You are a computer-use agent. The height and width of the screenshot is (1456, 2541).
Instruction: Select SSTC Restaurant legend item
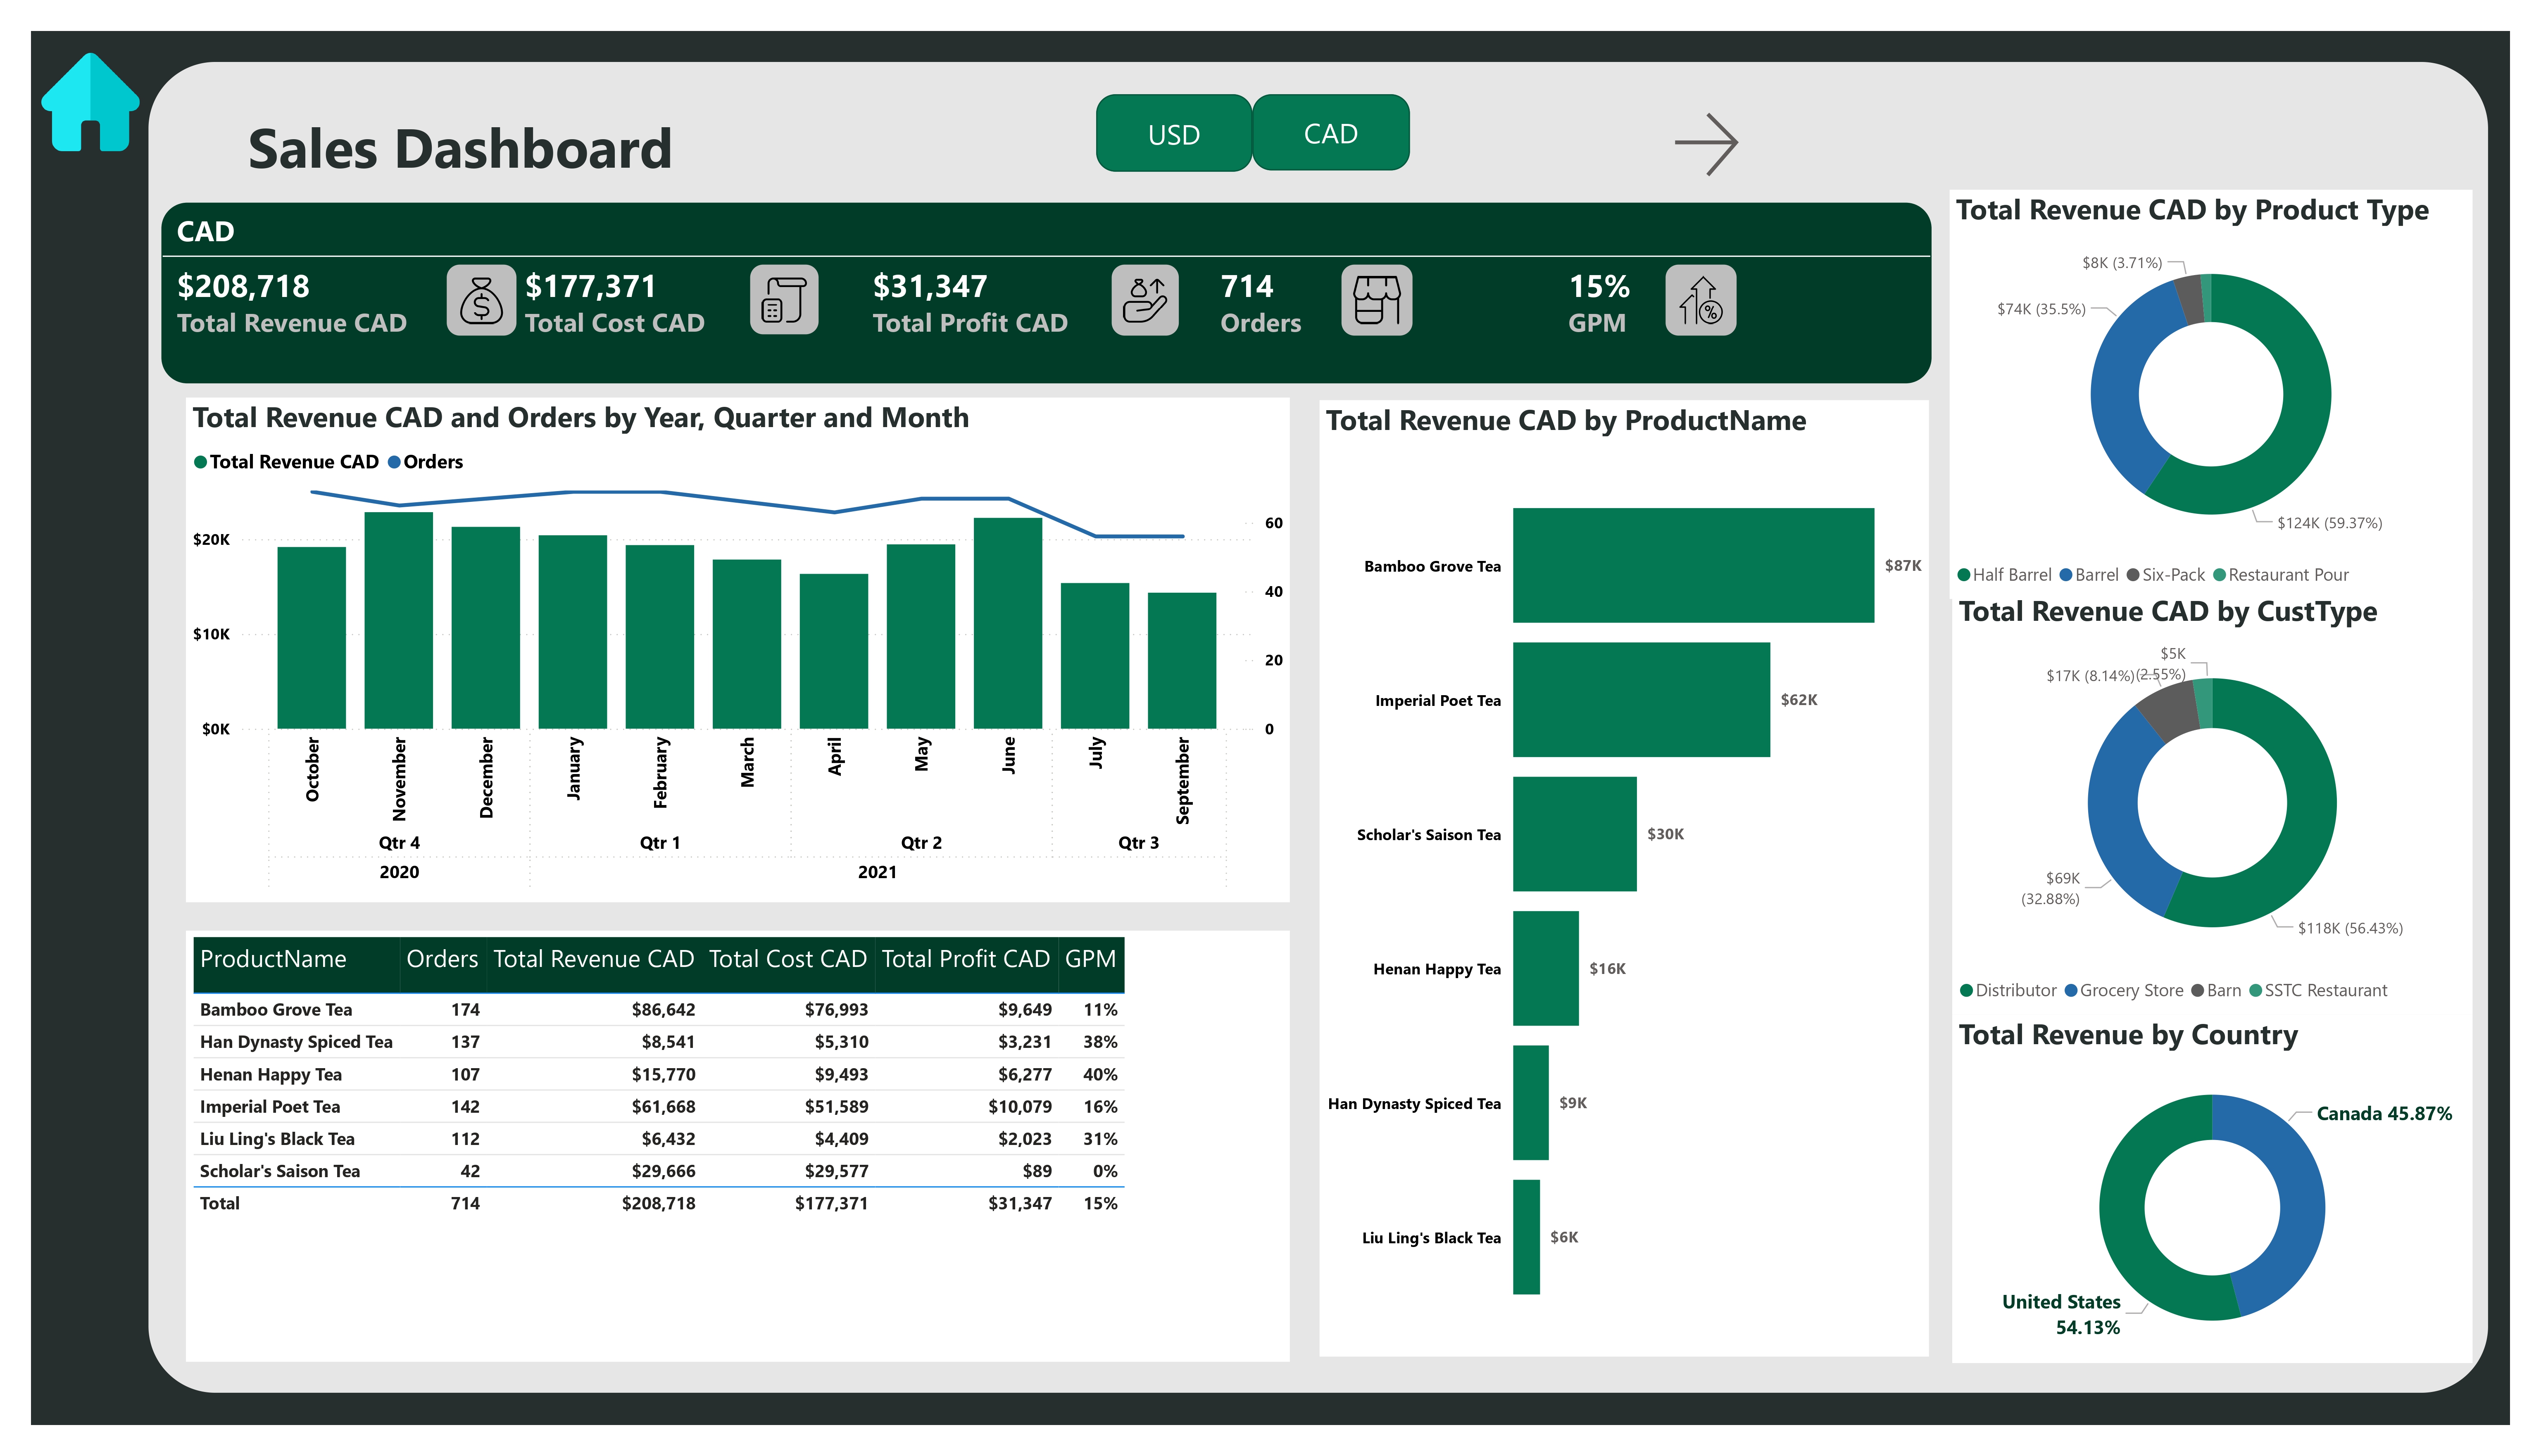click(x=2318, y=990)
